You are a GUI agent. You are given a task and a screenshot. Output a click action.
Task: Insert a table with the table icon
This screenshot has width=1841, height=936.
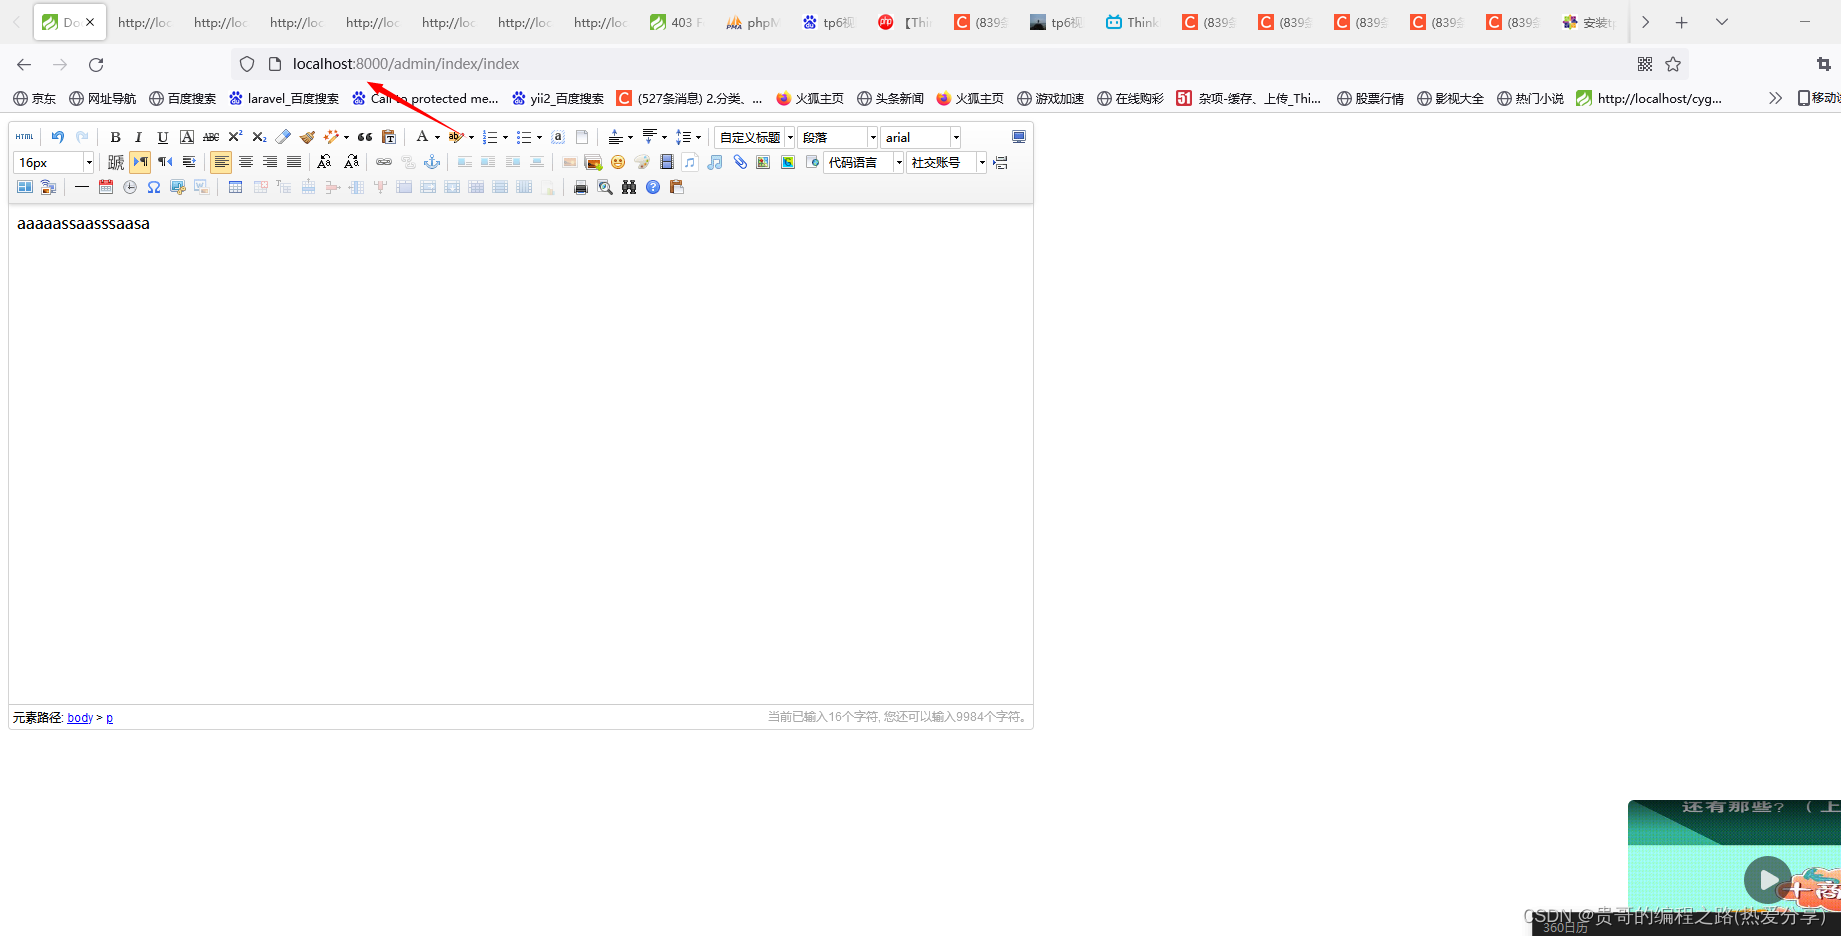coord(235,187)
